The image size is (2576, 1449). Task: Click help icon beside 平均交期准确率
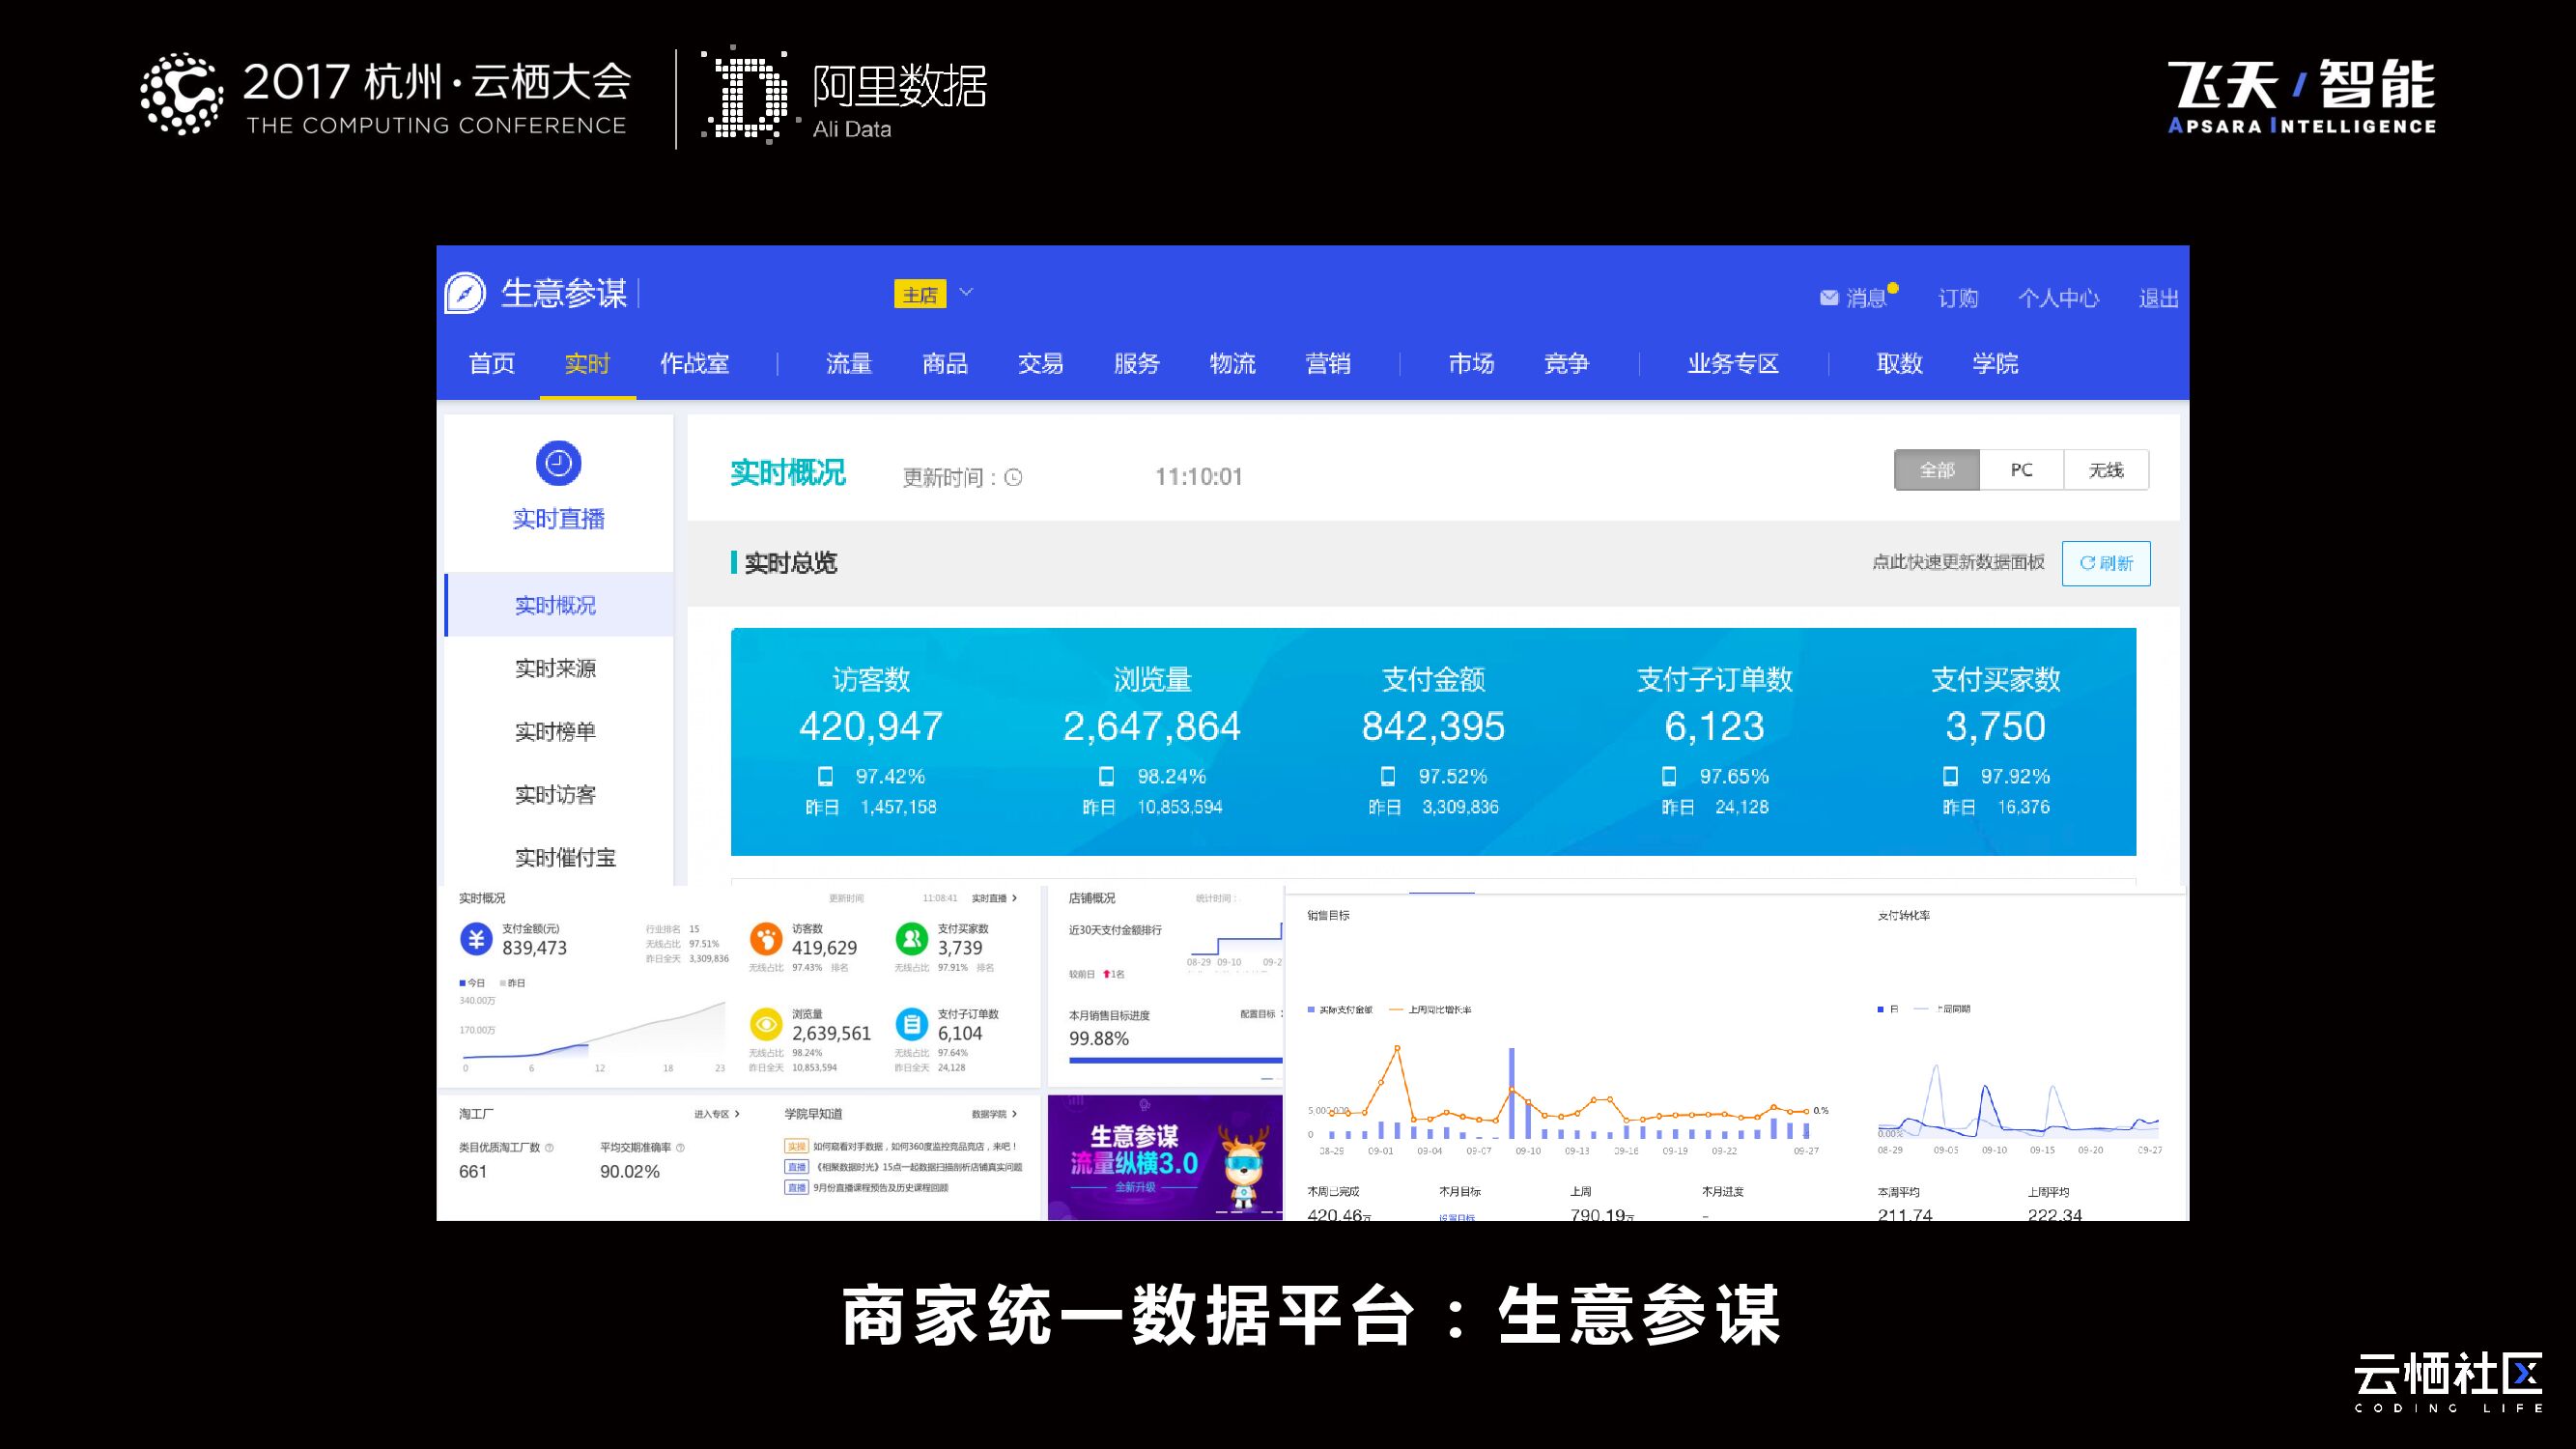(681, 1148)
